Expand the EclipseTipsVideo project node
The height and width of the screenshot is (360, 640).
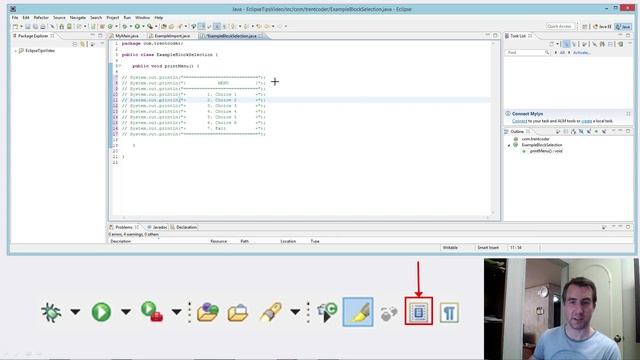coord(16,51)
